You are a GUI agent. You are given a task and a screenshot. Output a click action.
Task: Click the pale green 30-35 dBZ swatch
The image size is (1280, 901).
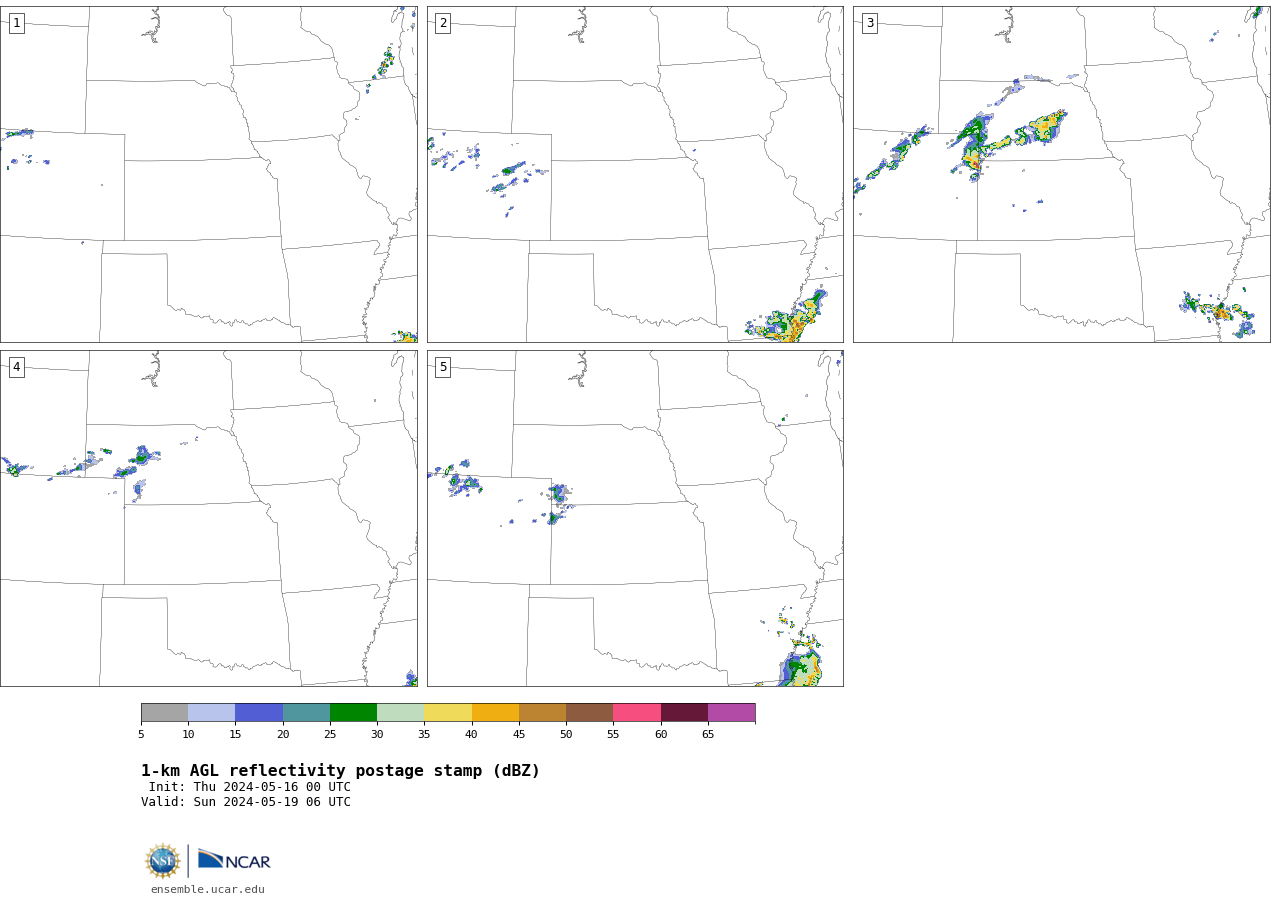click(x=400, y=712)
